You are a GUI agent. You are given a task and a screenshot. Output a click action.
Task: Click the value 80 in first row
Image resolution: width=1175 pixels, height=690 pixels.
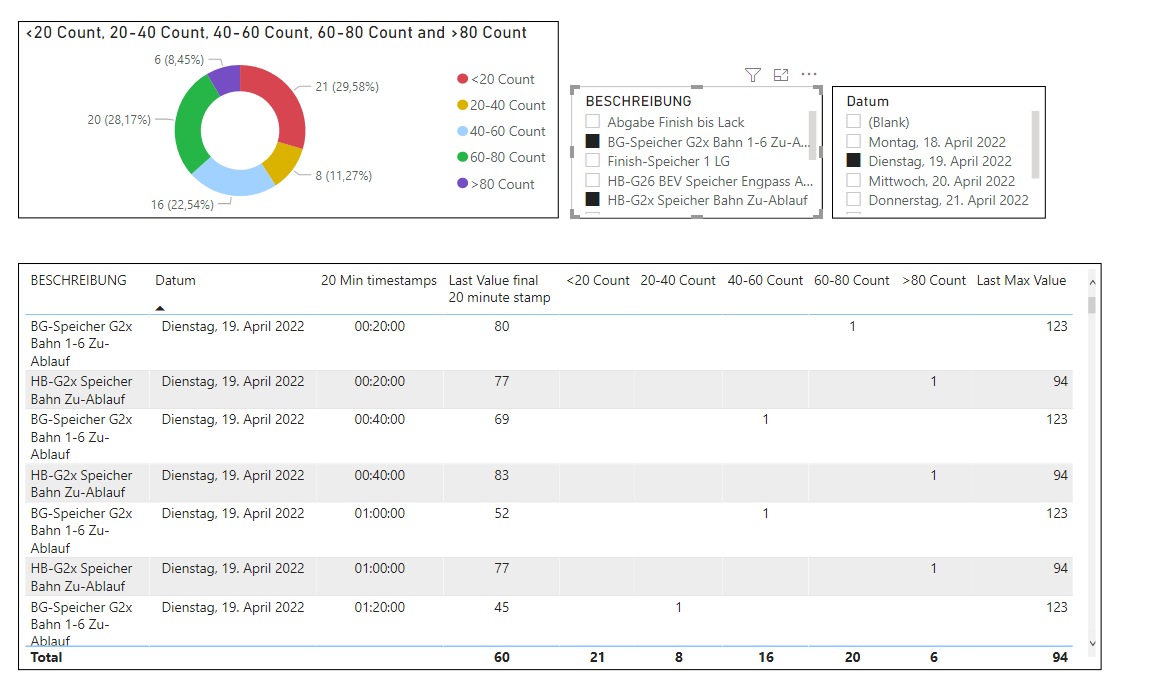[501, 326]
